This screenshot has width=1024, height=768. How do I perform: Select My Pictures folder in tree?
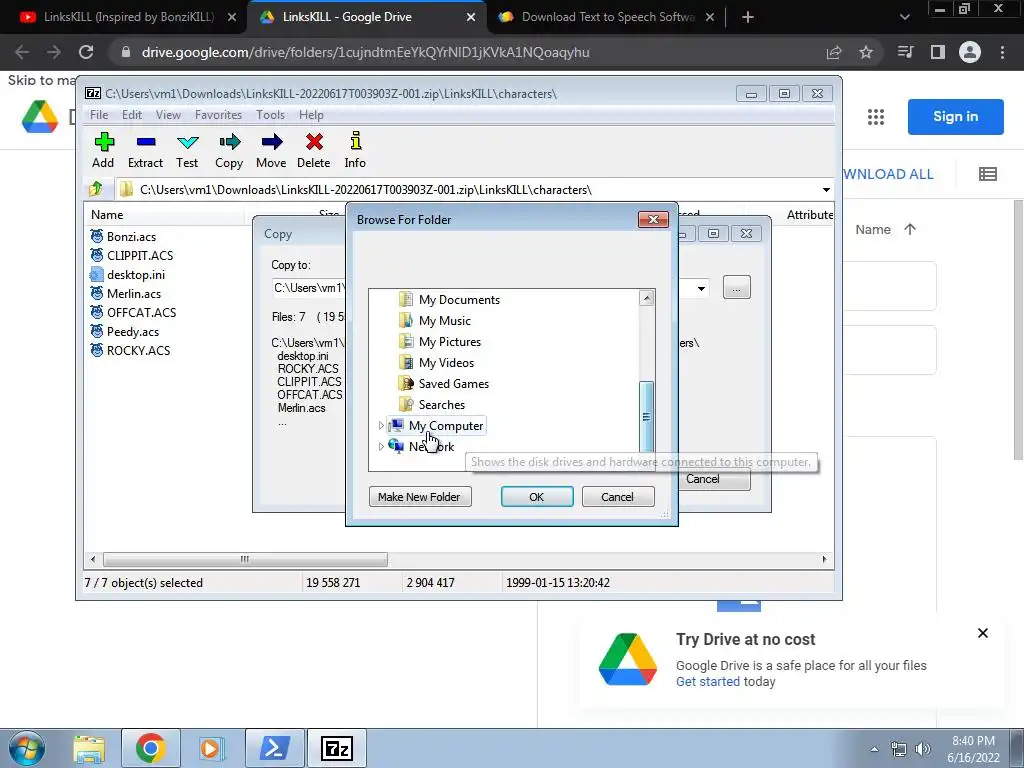pos(449,342)
